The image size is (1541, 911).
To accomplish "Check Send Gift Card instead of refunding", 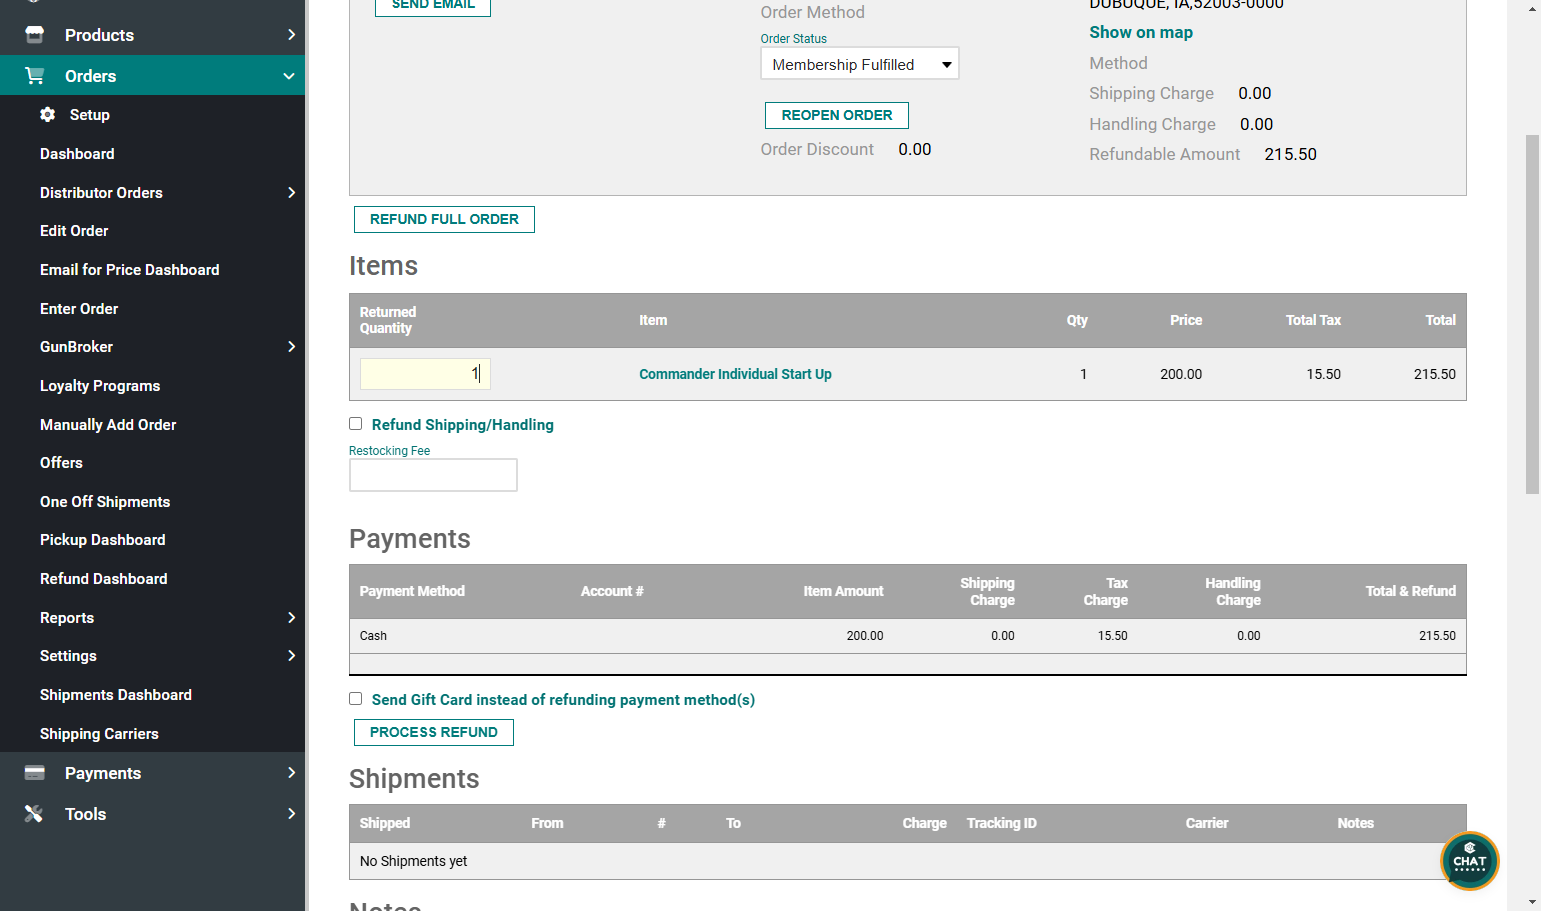I will [355, 699].
